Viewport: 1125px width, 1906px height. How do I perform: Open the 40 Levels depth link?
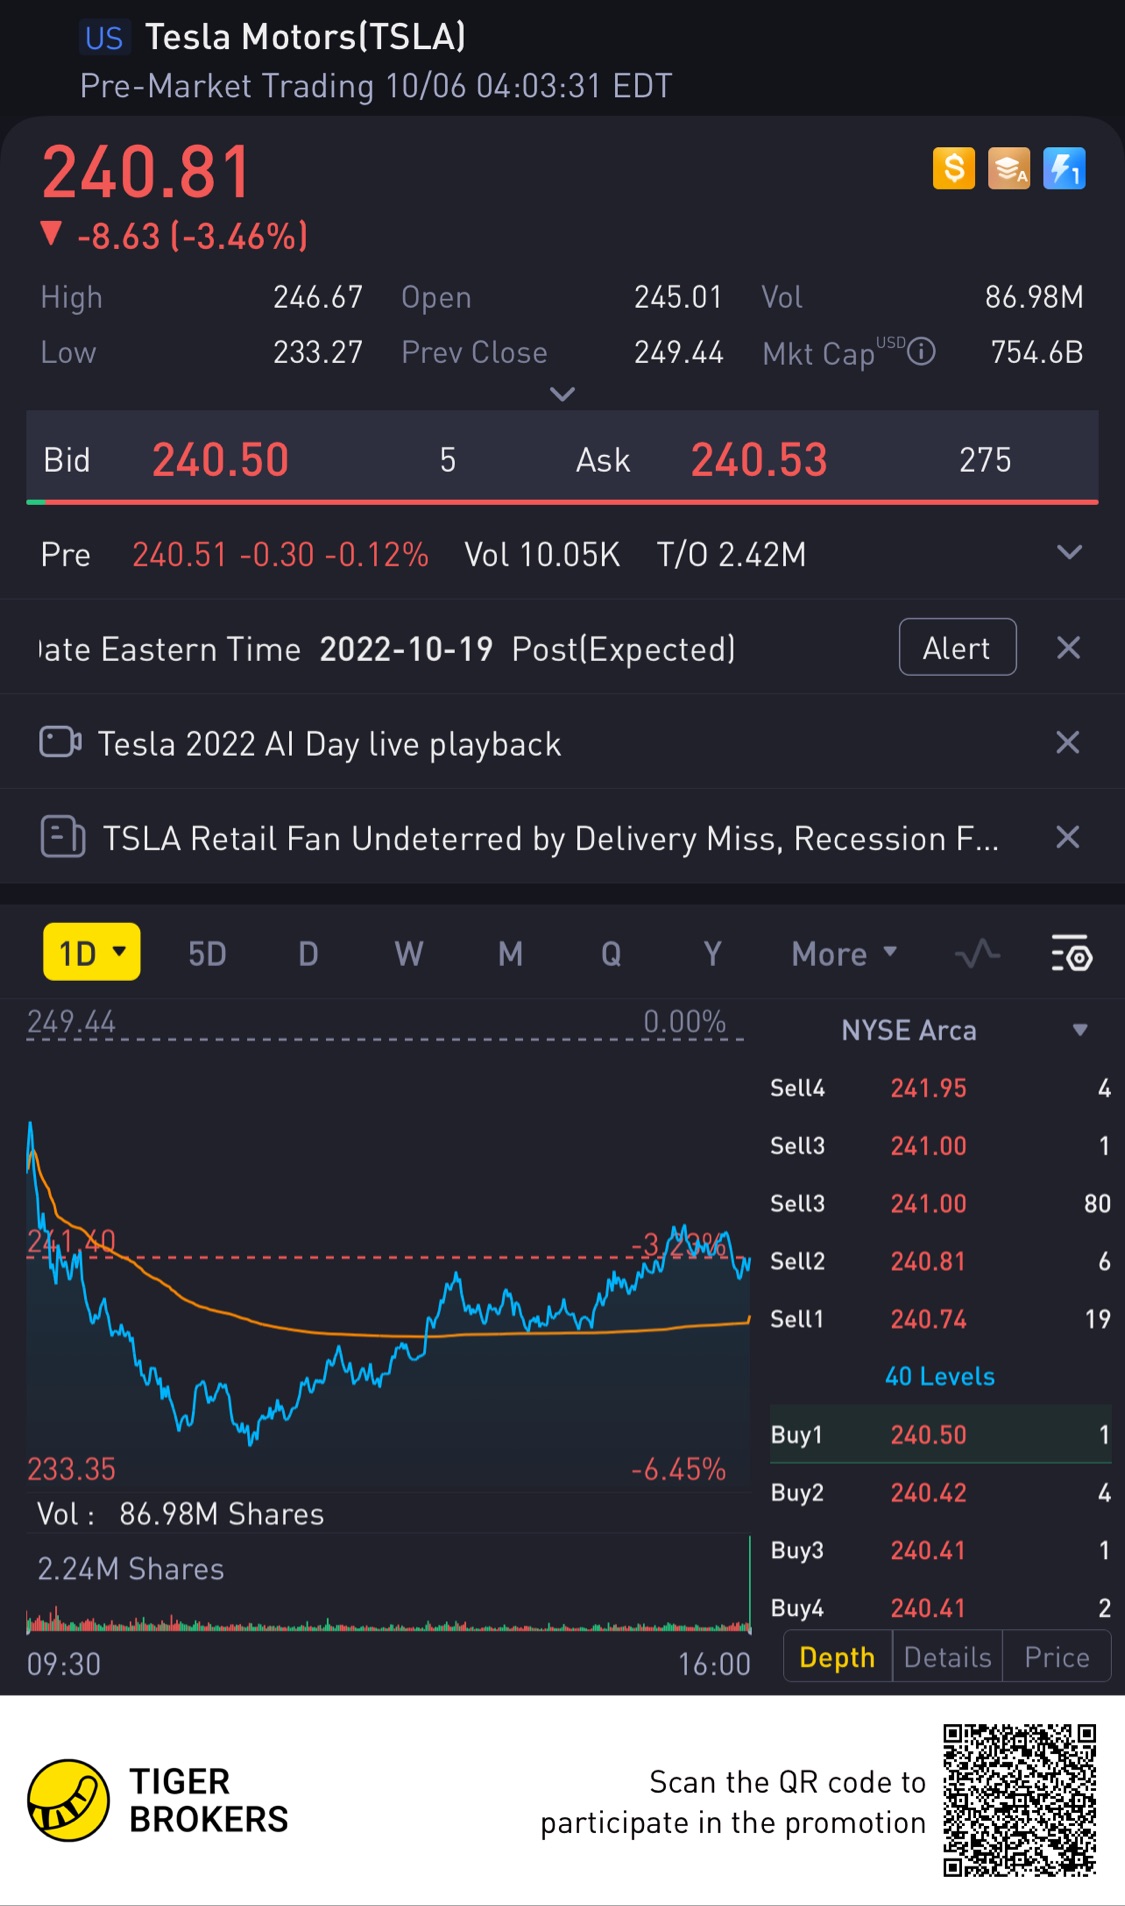[x=940, y=1376]
